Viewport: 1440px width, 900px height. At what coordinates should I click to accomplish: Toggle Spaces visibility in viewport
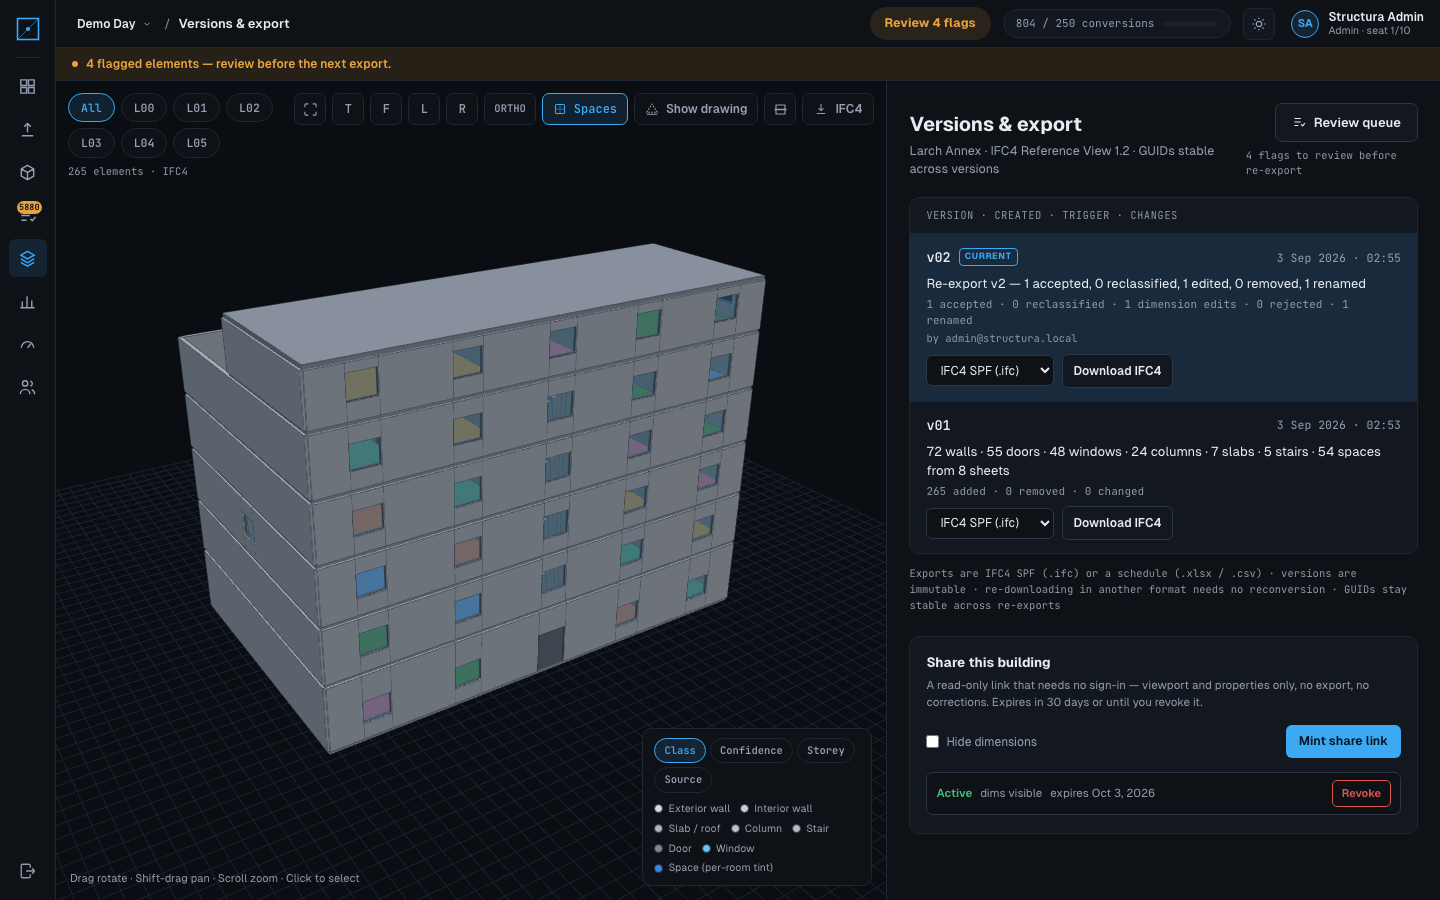585,109
